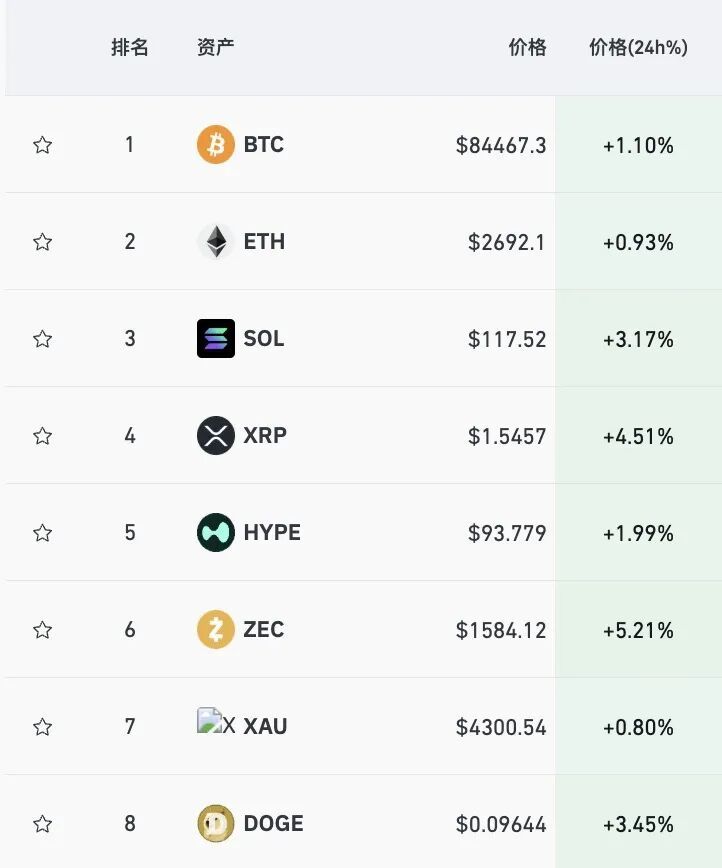Click the Dogecoin logo icon
This screenshot has width=722, height=868.
[x=216, y=823]
